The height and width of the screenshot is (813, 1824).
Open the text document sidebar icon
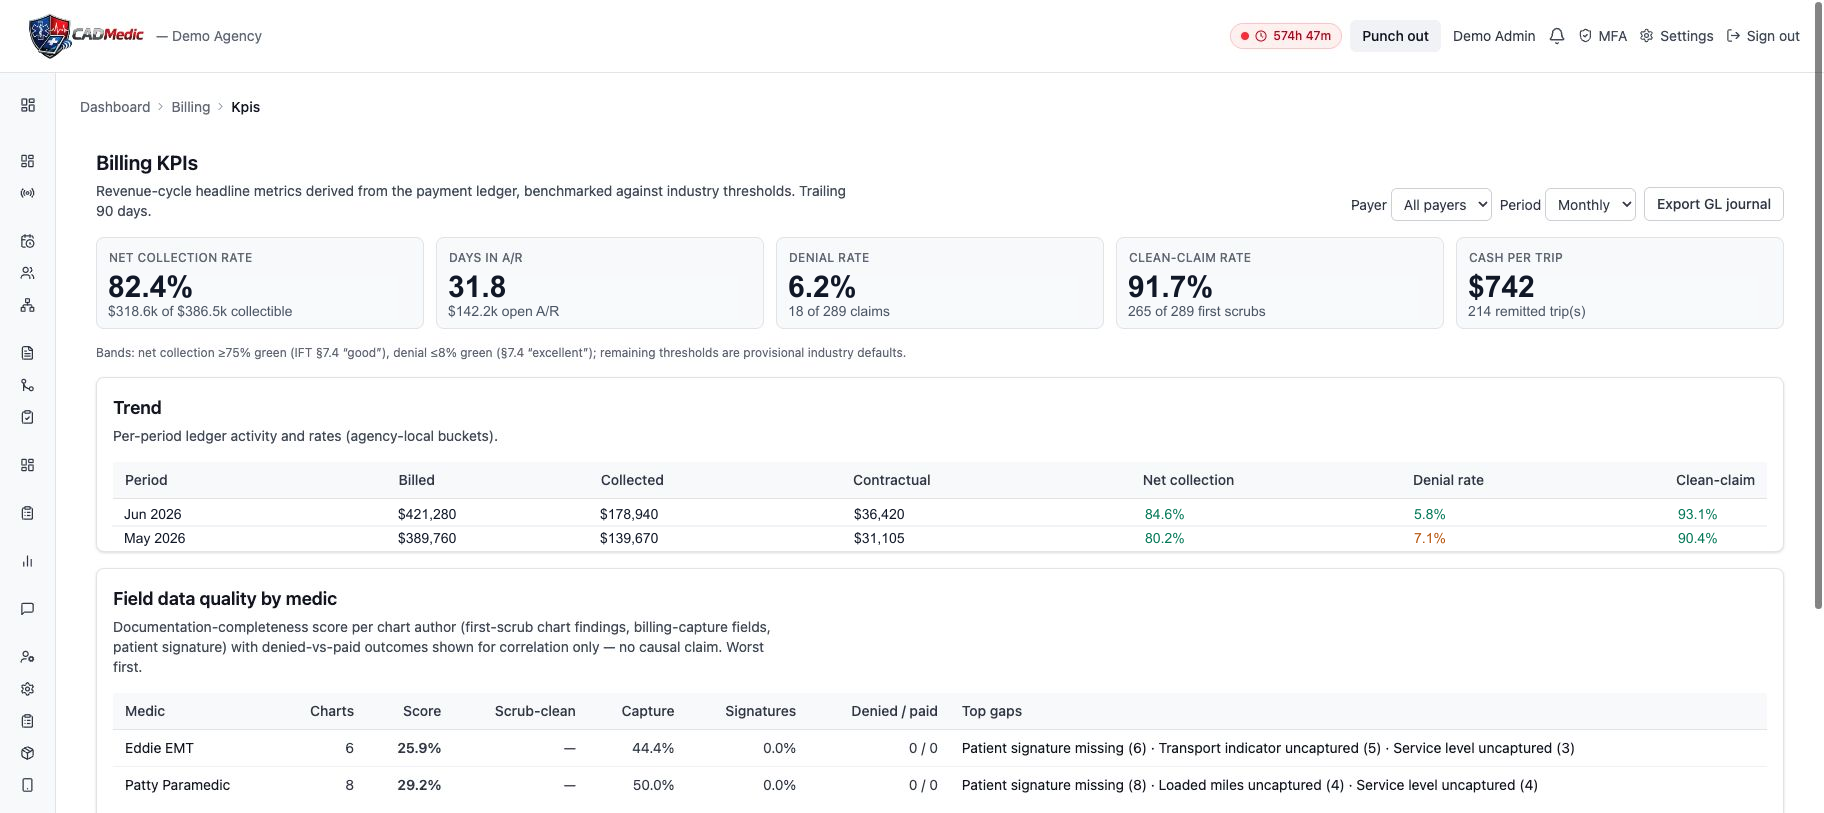(28, 353)
